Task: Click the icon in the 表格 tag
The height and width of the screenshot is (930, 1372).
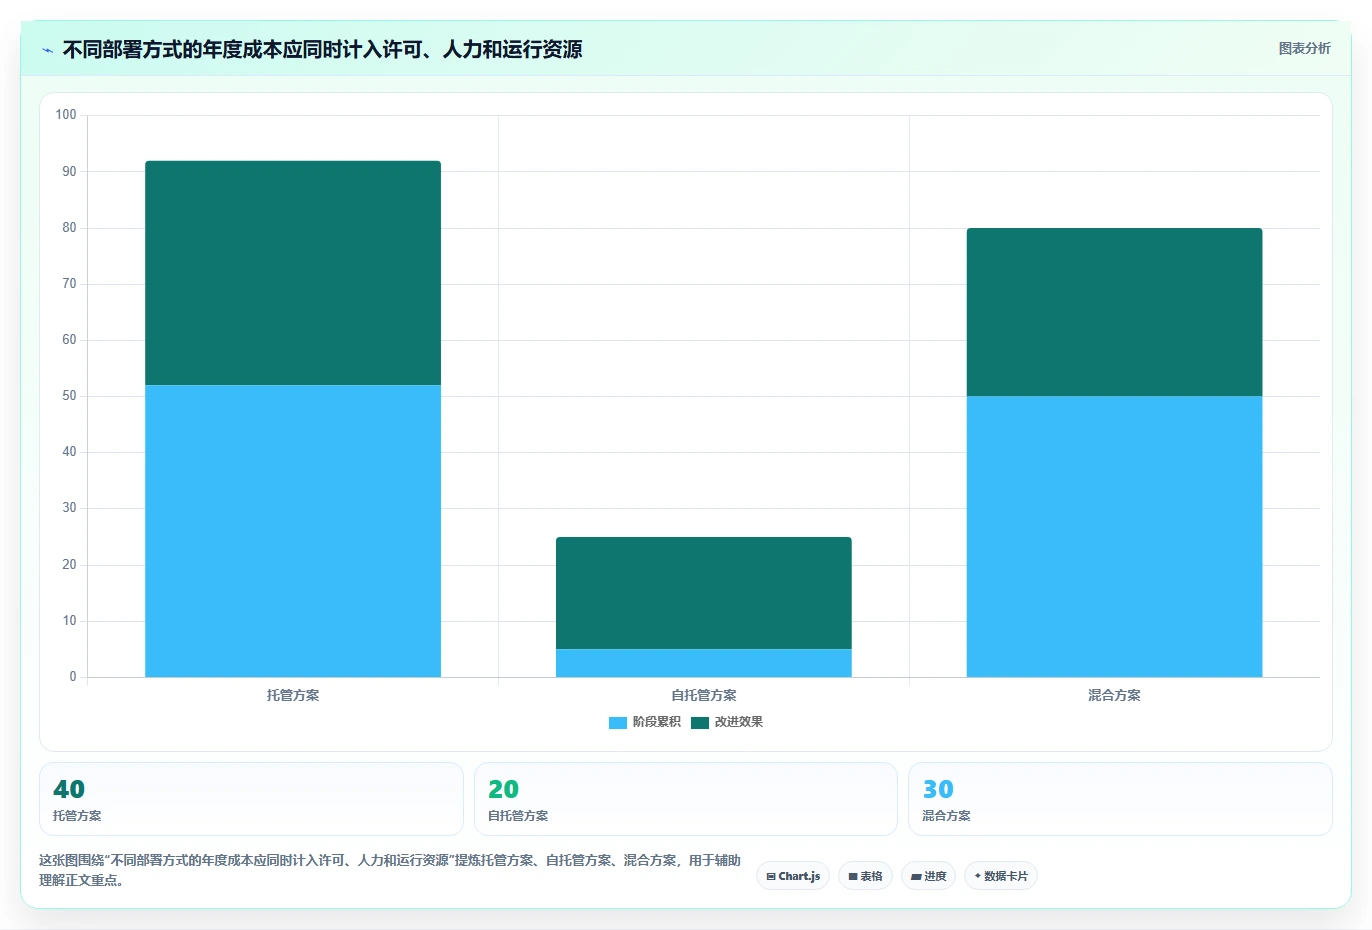Action: click(x=853, y=876)
